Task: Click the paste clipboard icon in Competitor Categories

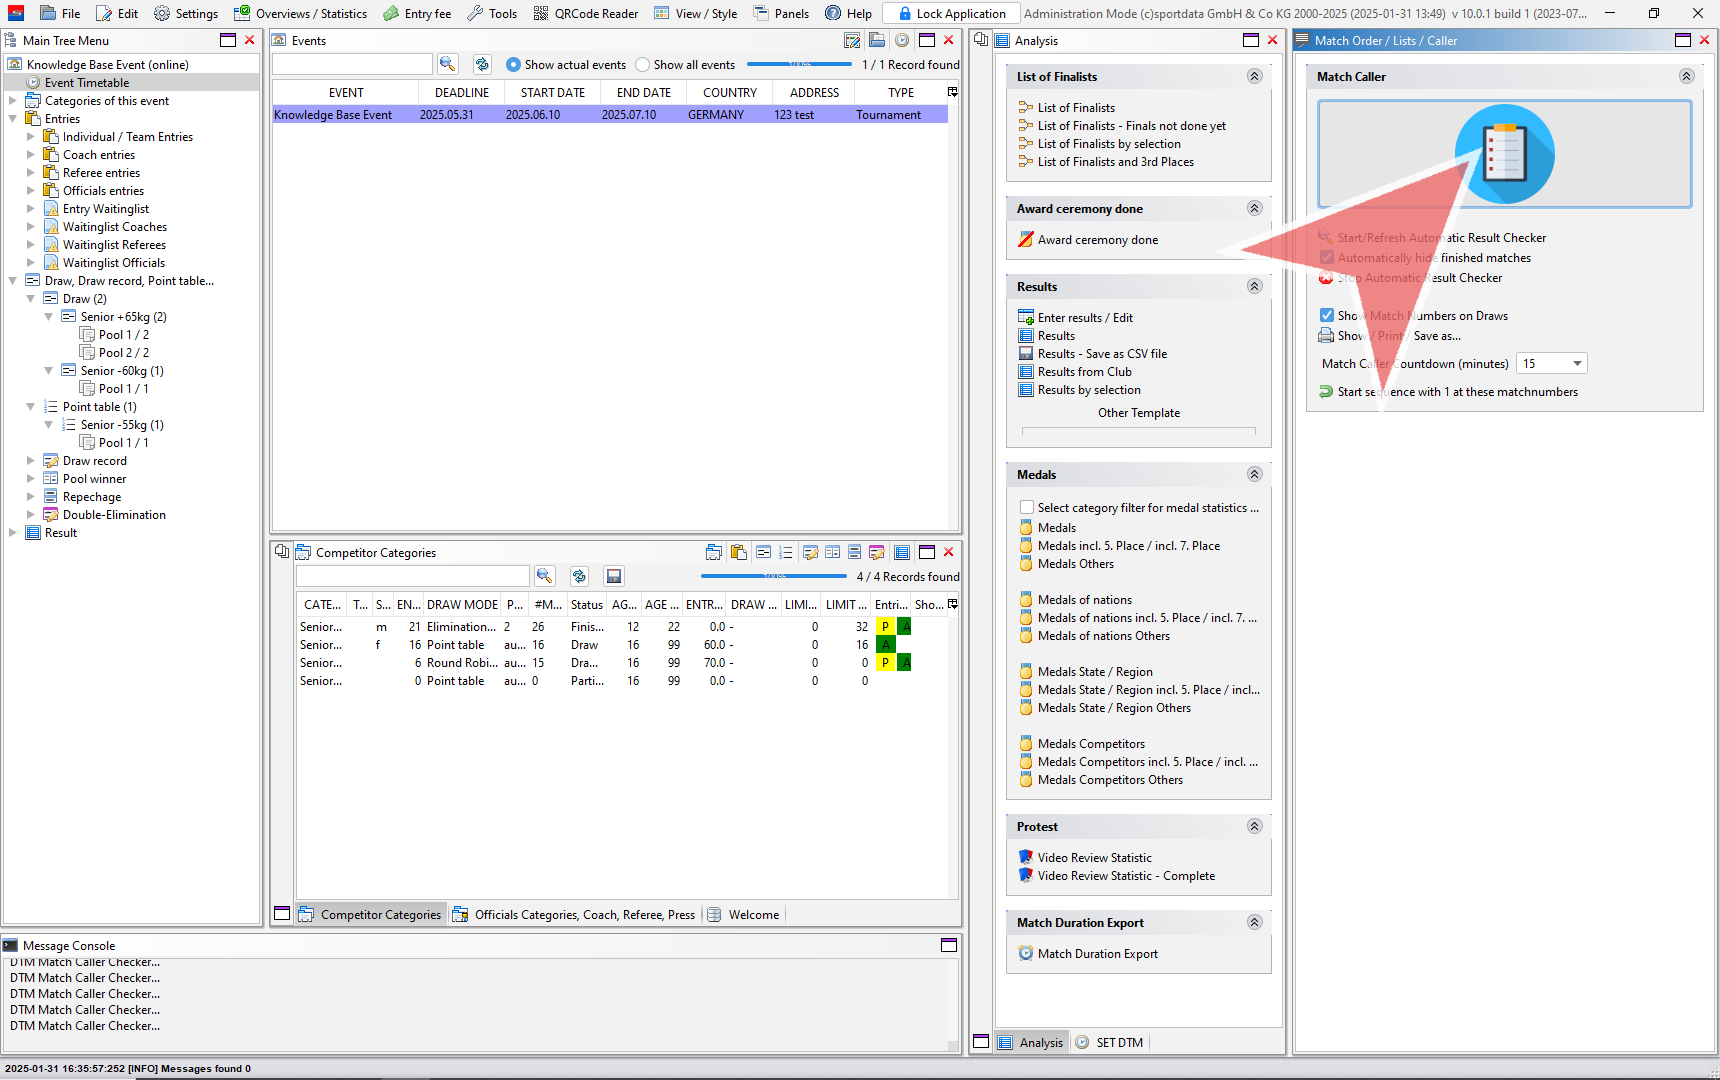Action: pyautogui.click(x=739, y=552)
